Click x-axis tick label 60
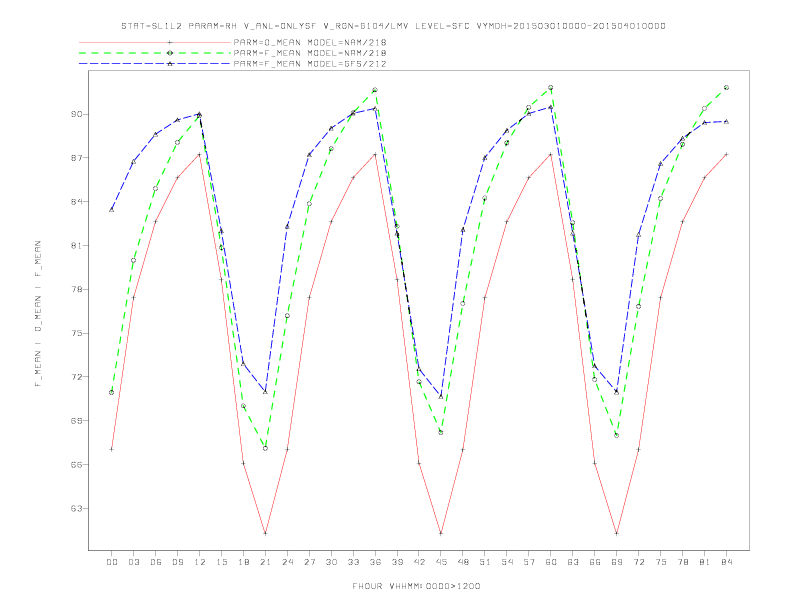 point(551,562)
